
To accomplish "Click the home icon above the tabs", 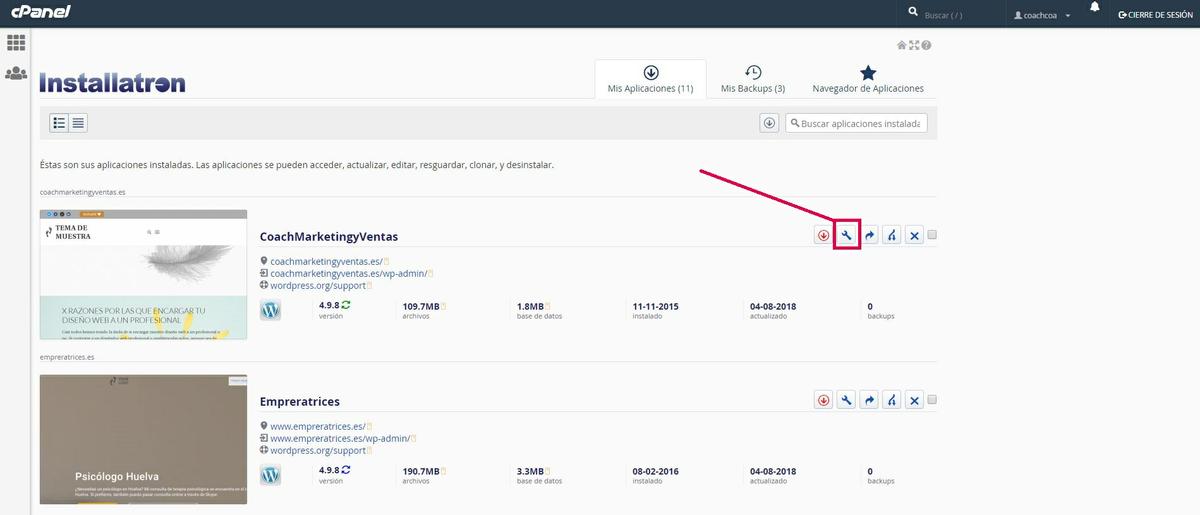I will pos(901,45).
